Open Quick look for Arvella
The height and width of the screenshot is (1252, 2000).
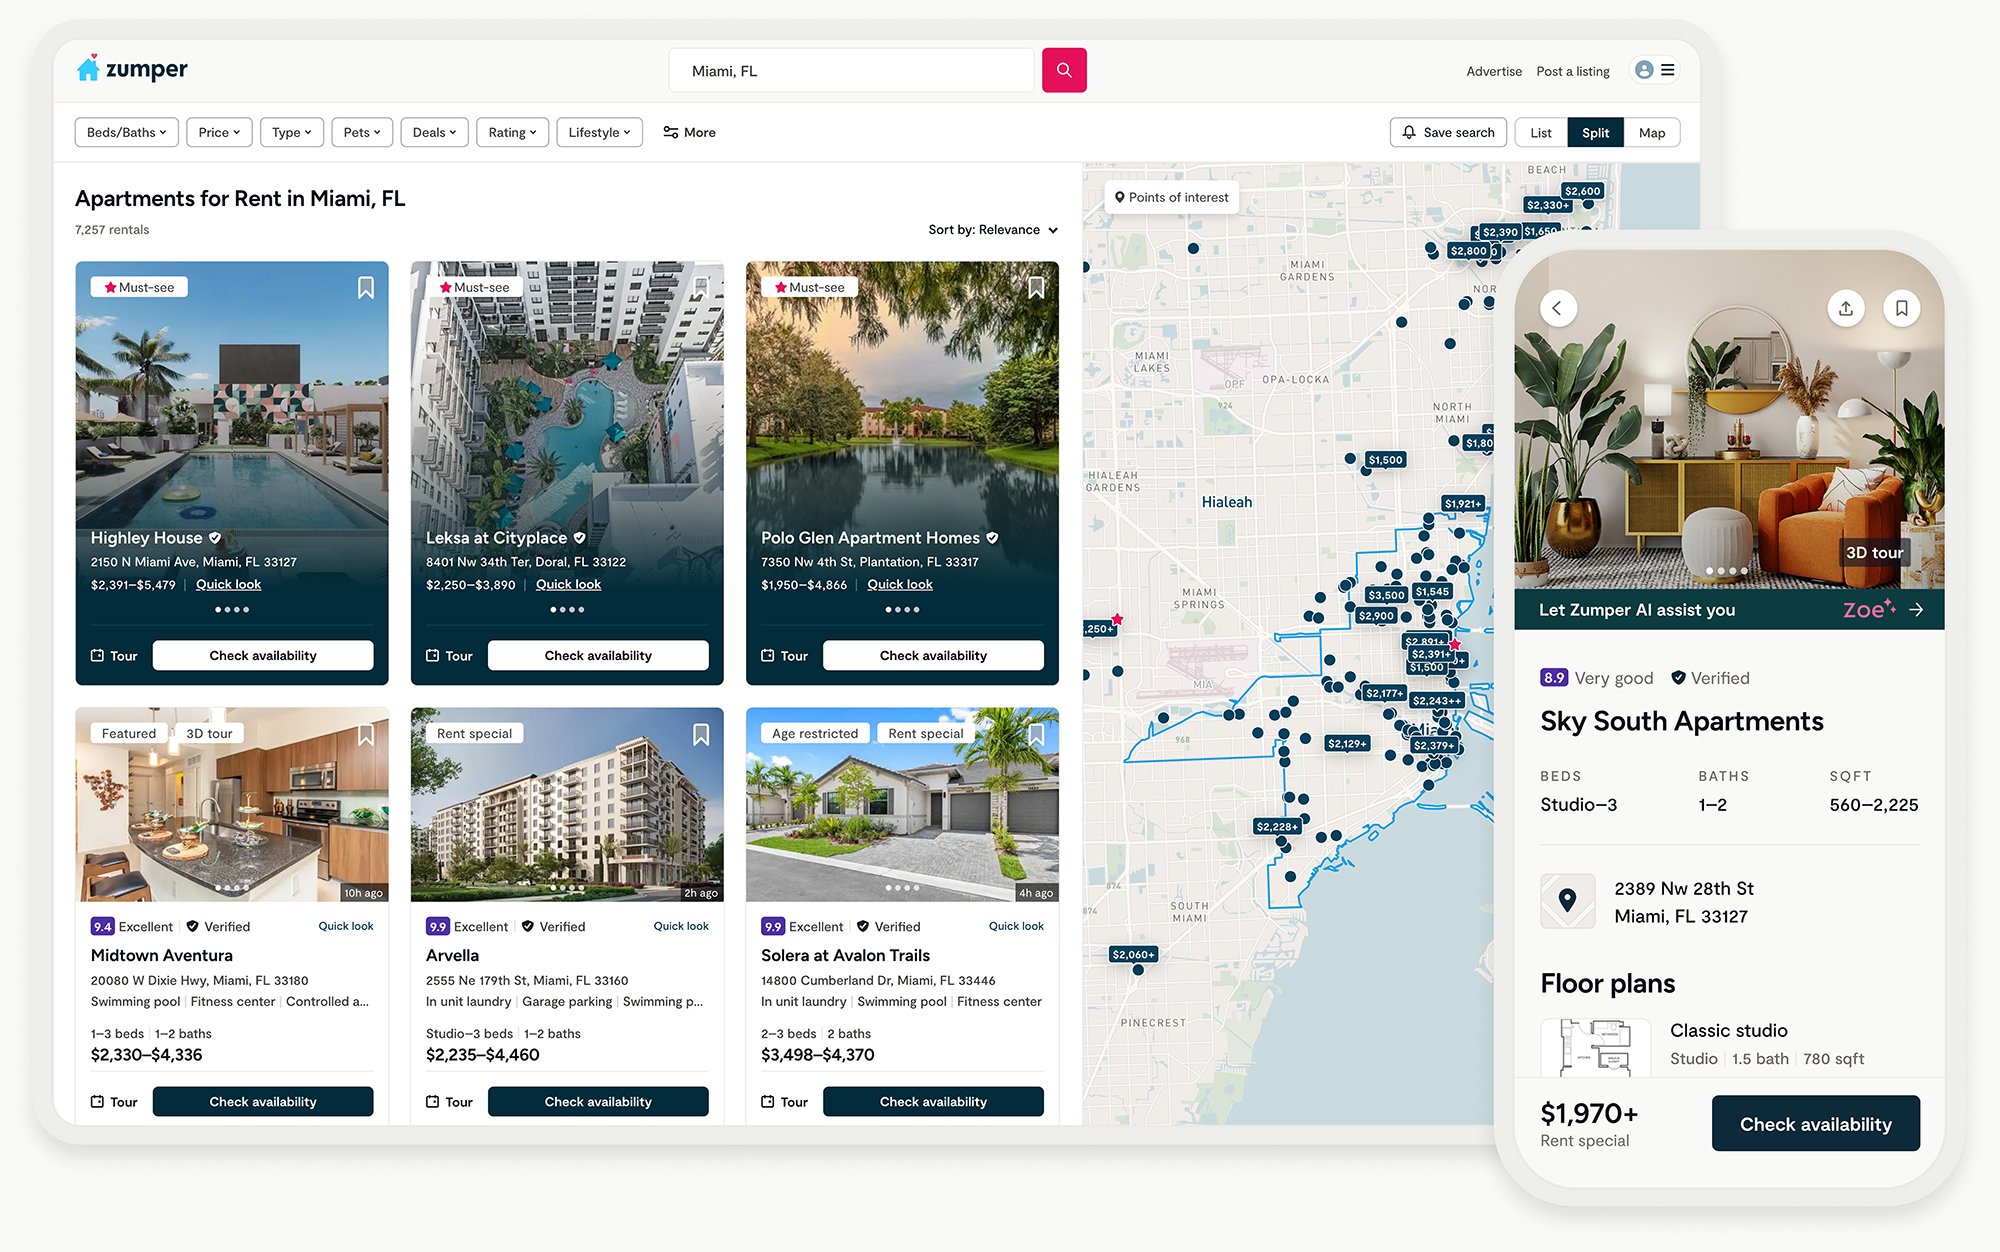pos(681,926)
